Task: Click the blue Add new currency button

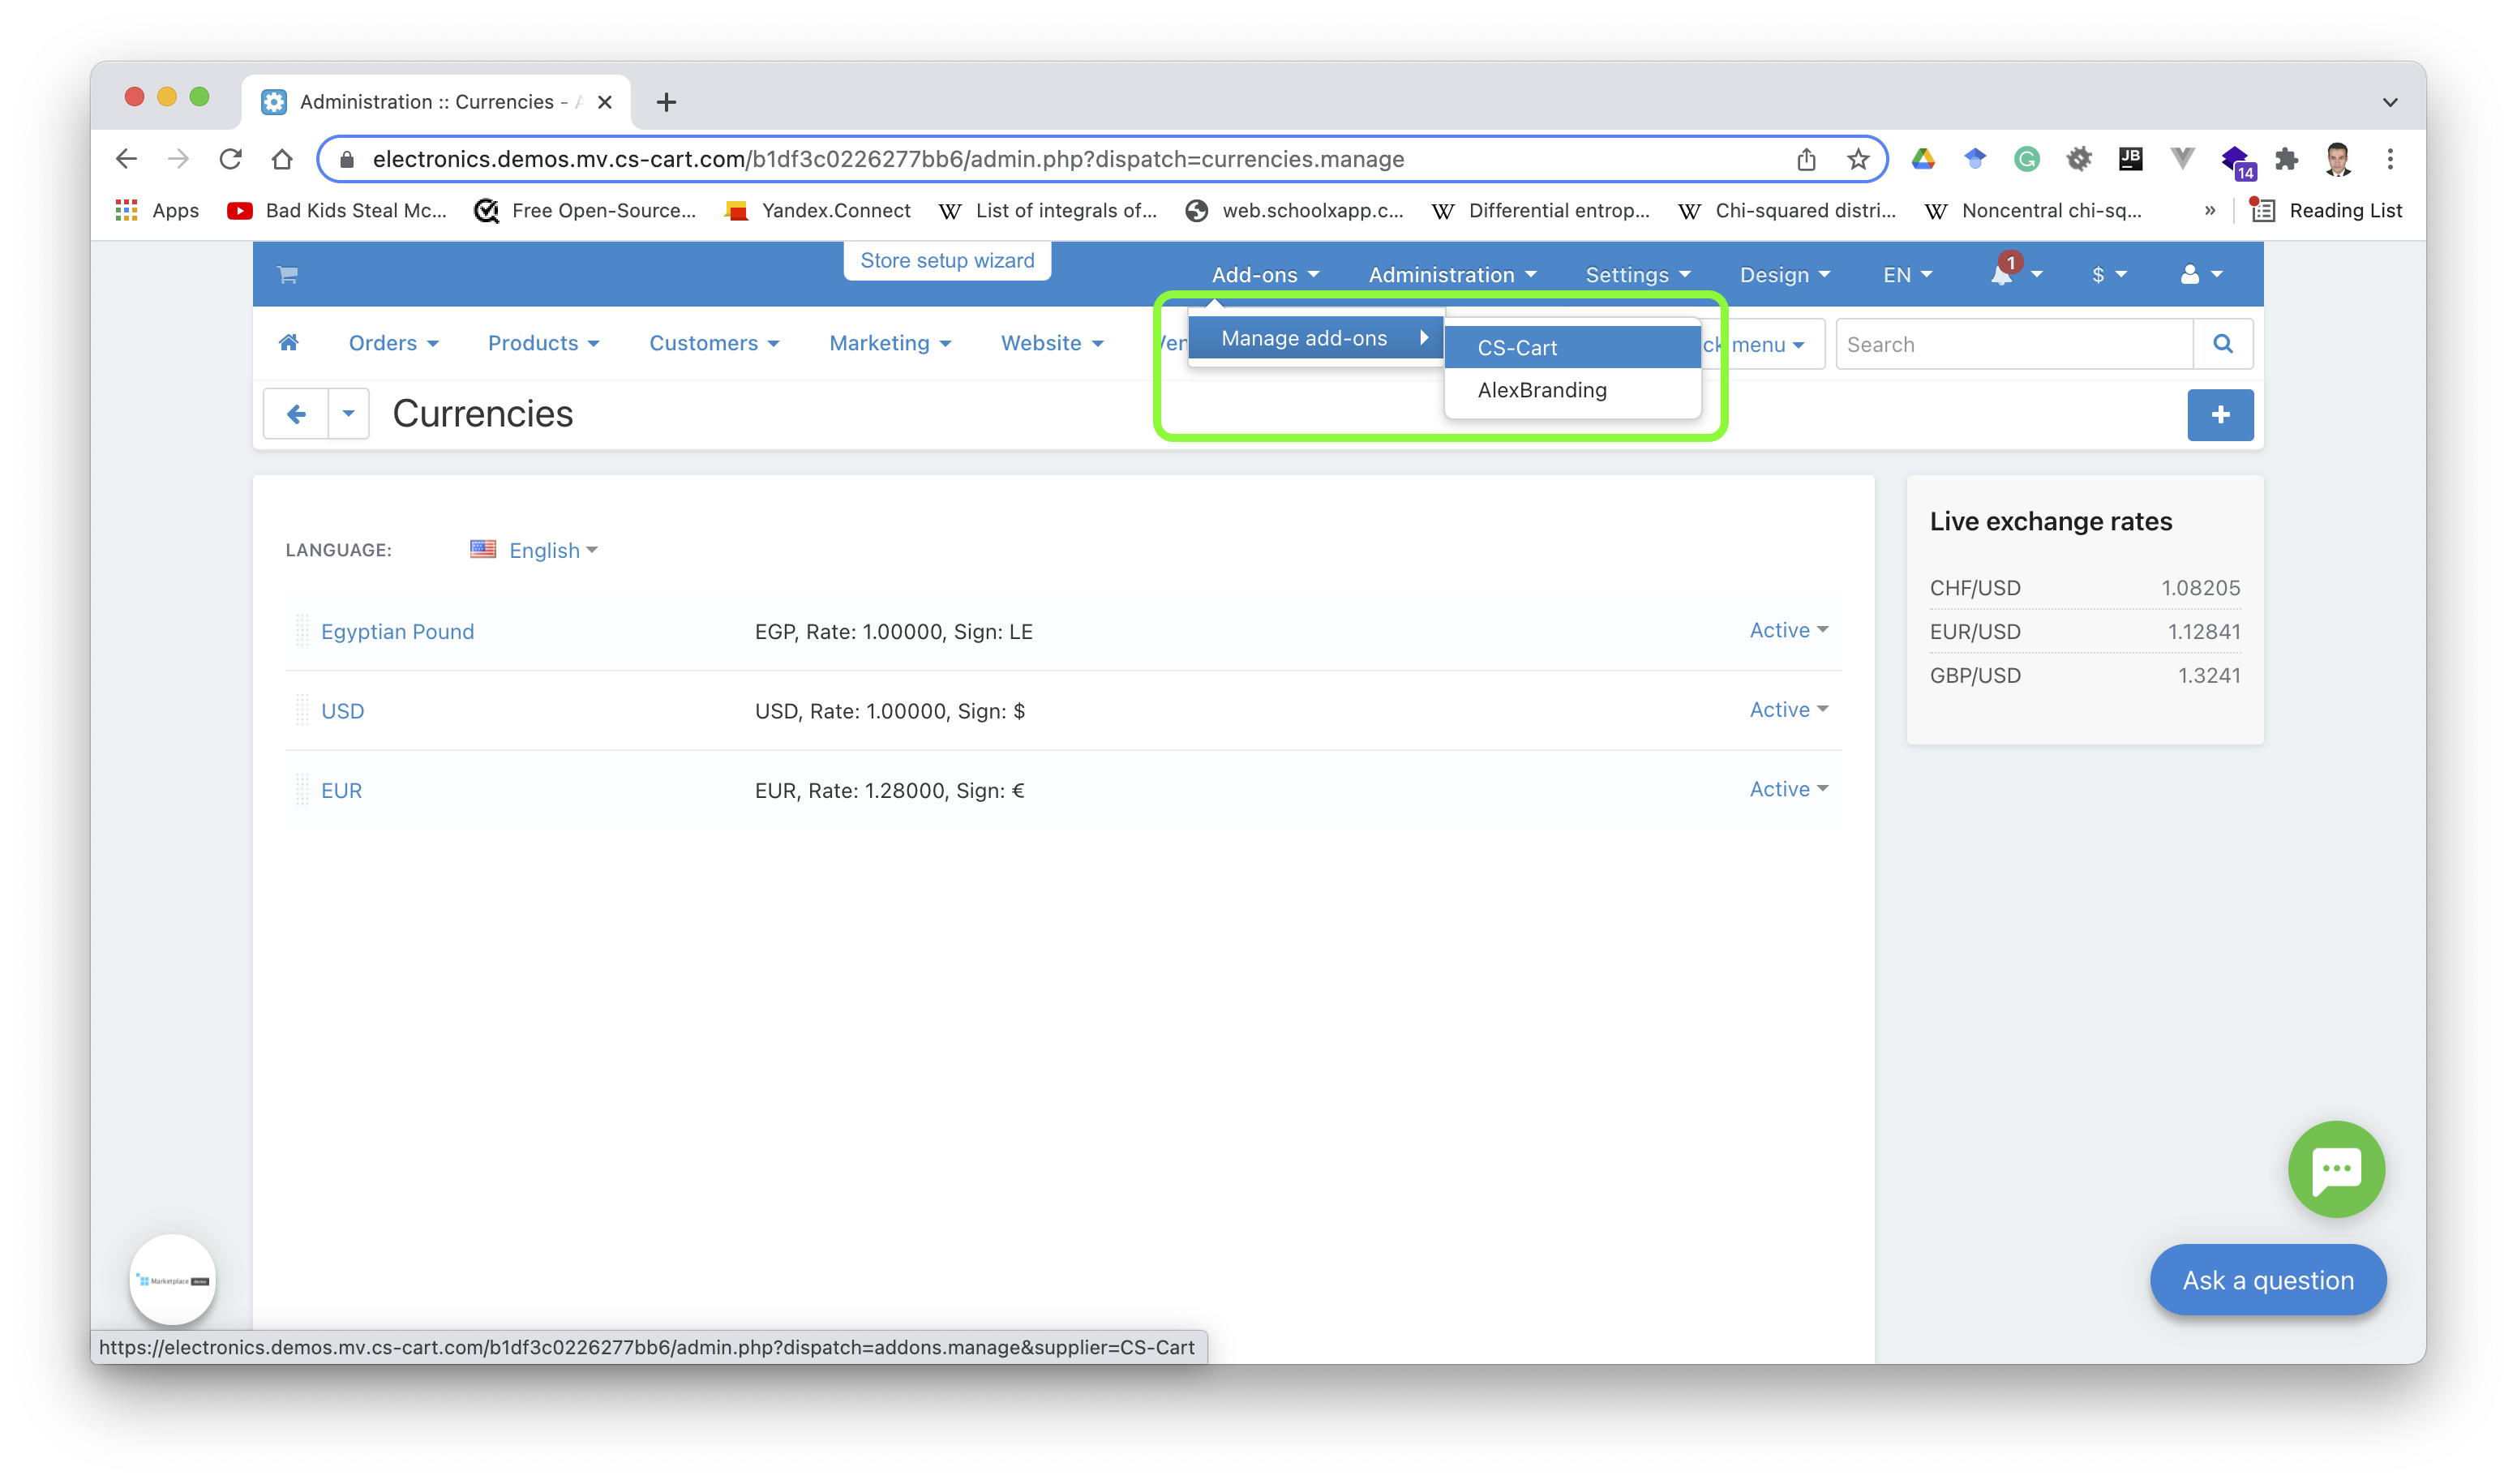Action: pyautogui.click(x=2222, y=414)
